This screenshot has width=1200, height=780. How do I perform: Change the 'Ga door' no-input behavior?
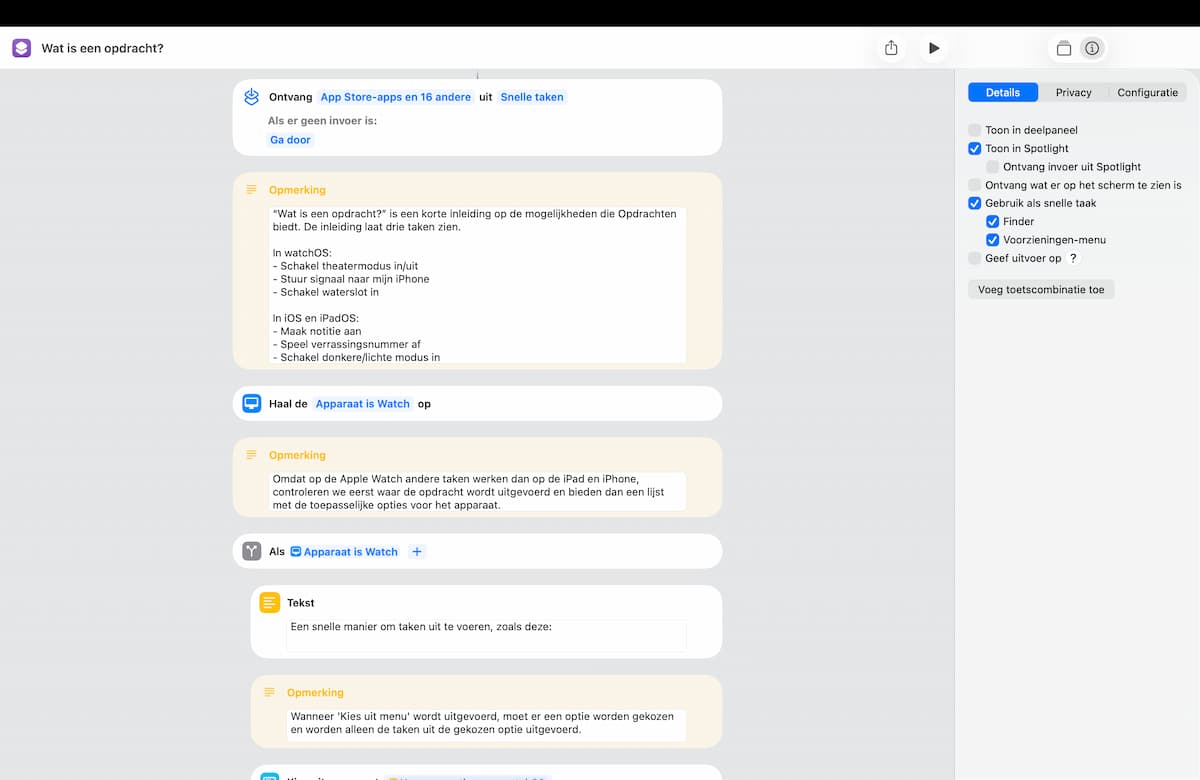click(291, 140)
